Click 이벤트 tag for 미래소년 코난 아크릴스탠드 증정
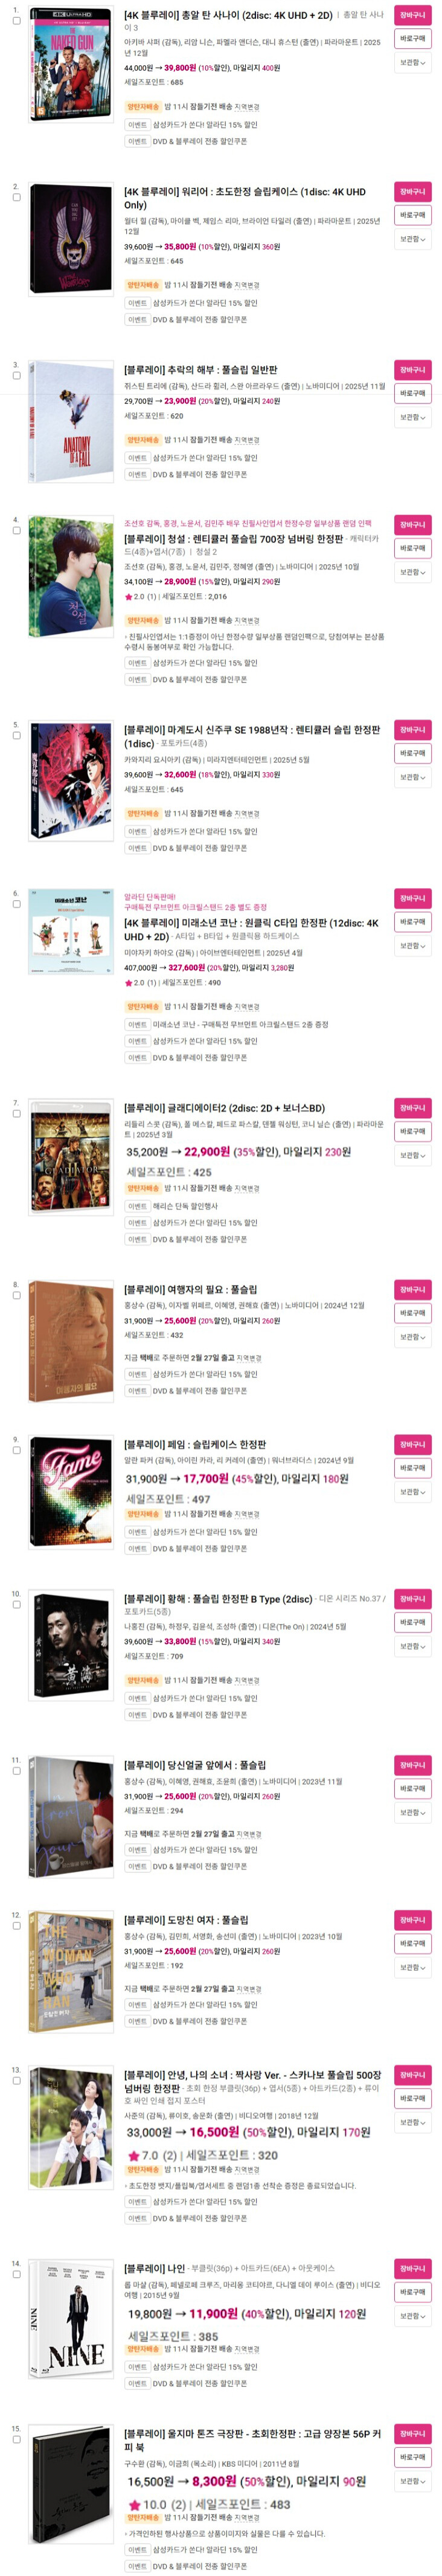The width and height of the screenshot is (442, 2576). tap(137, 1024)
